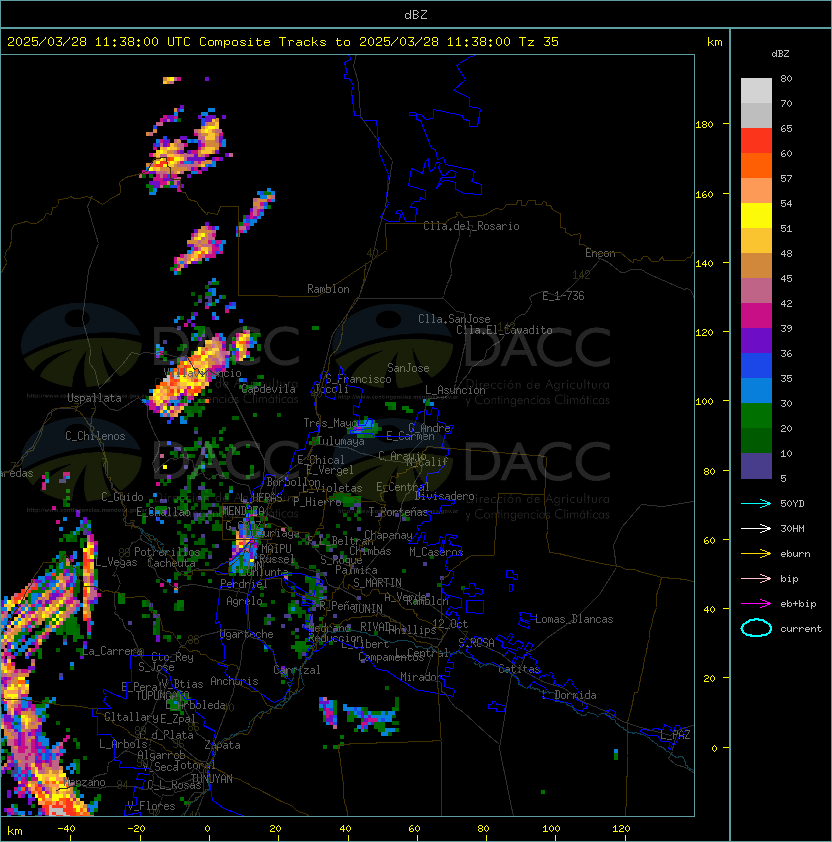832x842 pixels.
Task: Click the 'Catitas' label on the map
Action: (x=519, y=669)
